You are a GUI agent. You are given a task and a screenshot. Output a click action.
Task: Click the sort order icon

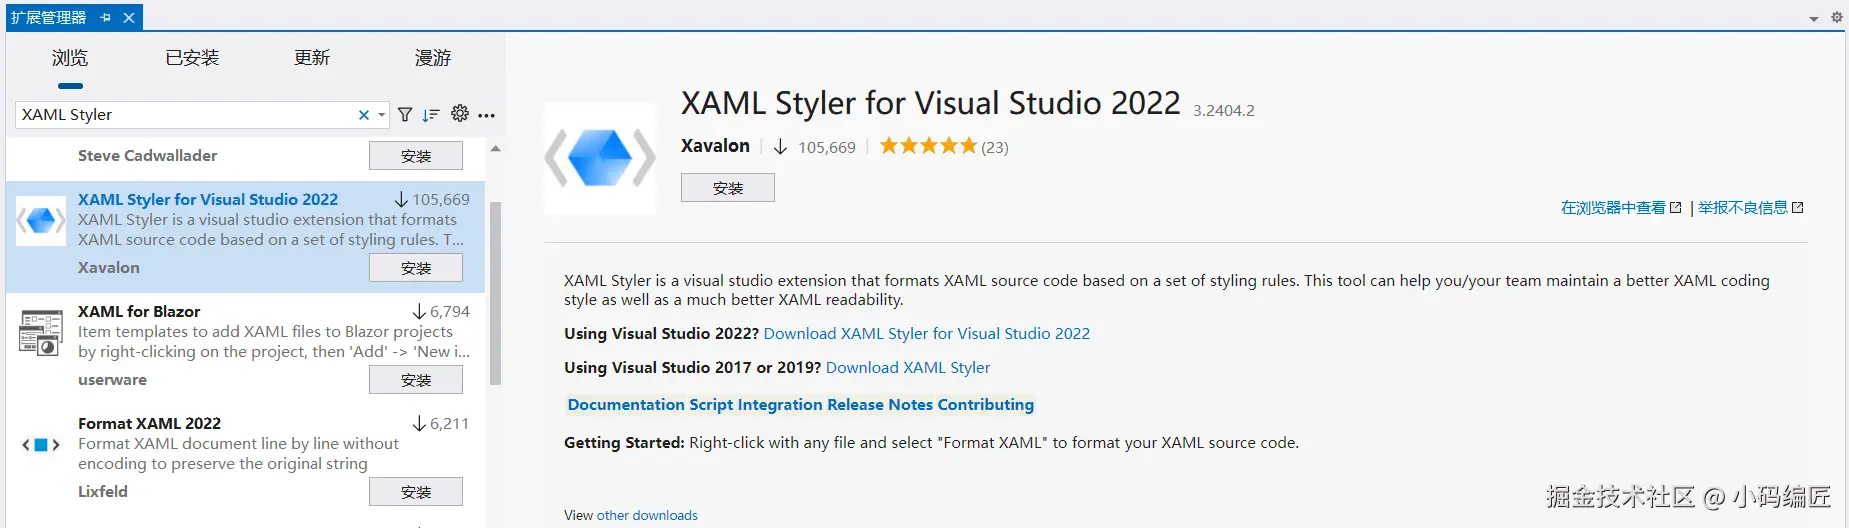click(431, 115)
